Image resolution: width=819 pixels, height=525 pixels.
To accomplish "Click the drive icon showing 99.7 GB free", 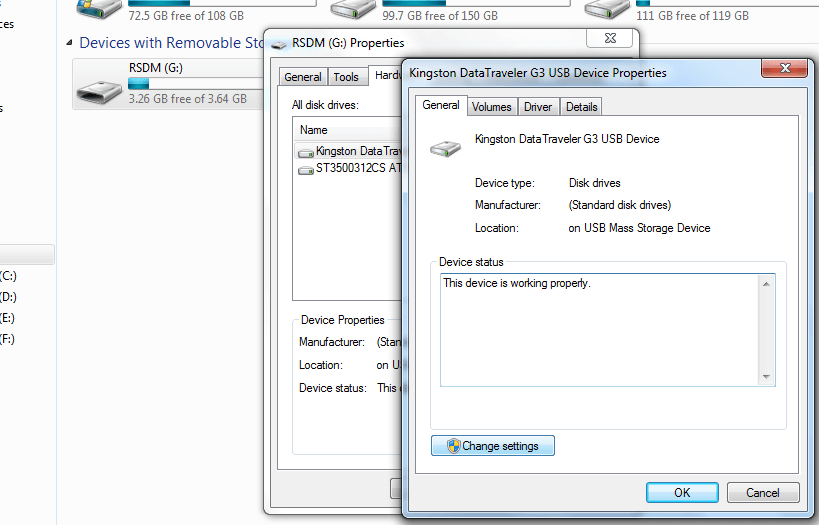I will (354, 10).
